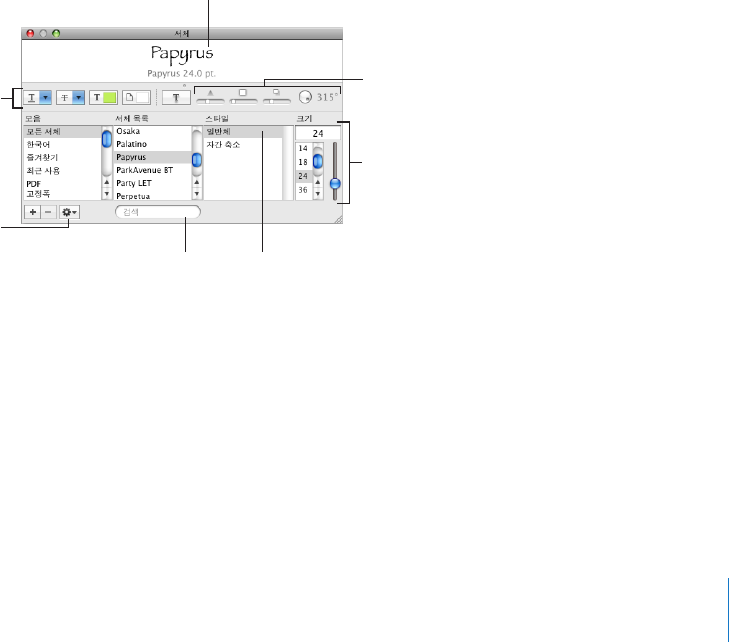Choose font size 24 in list
The width and height of the screenshot is (729, 642).
[x=303, y=176]
